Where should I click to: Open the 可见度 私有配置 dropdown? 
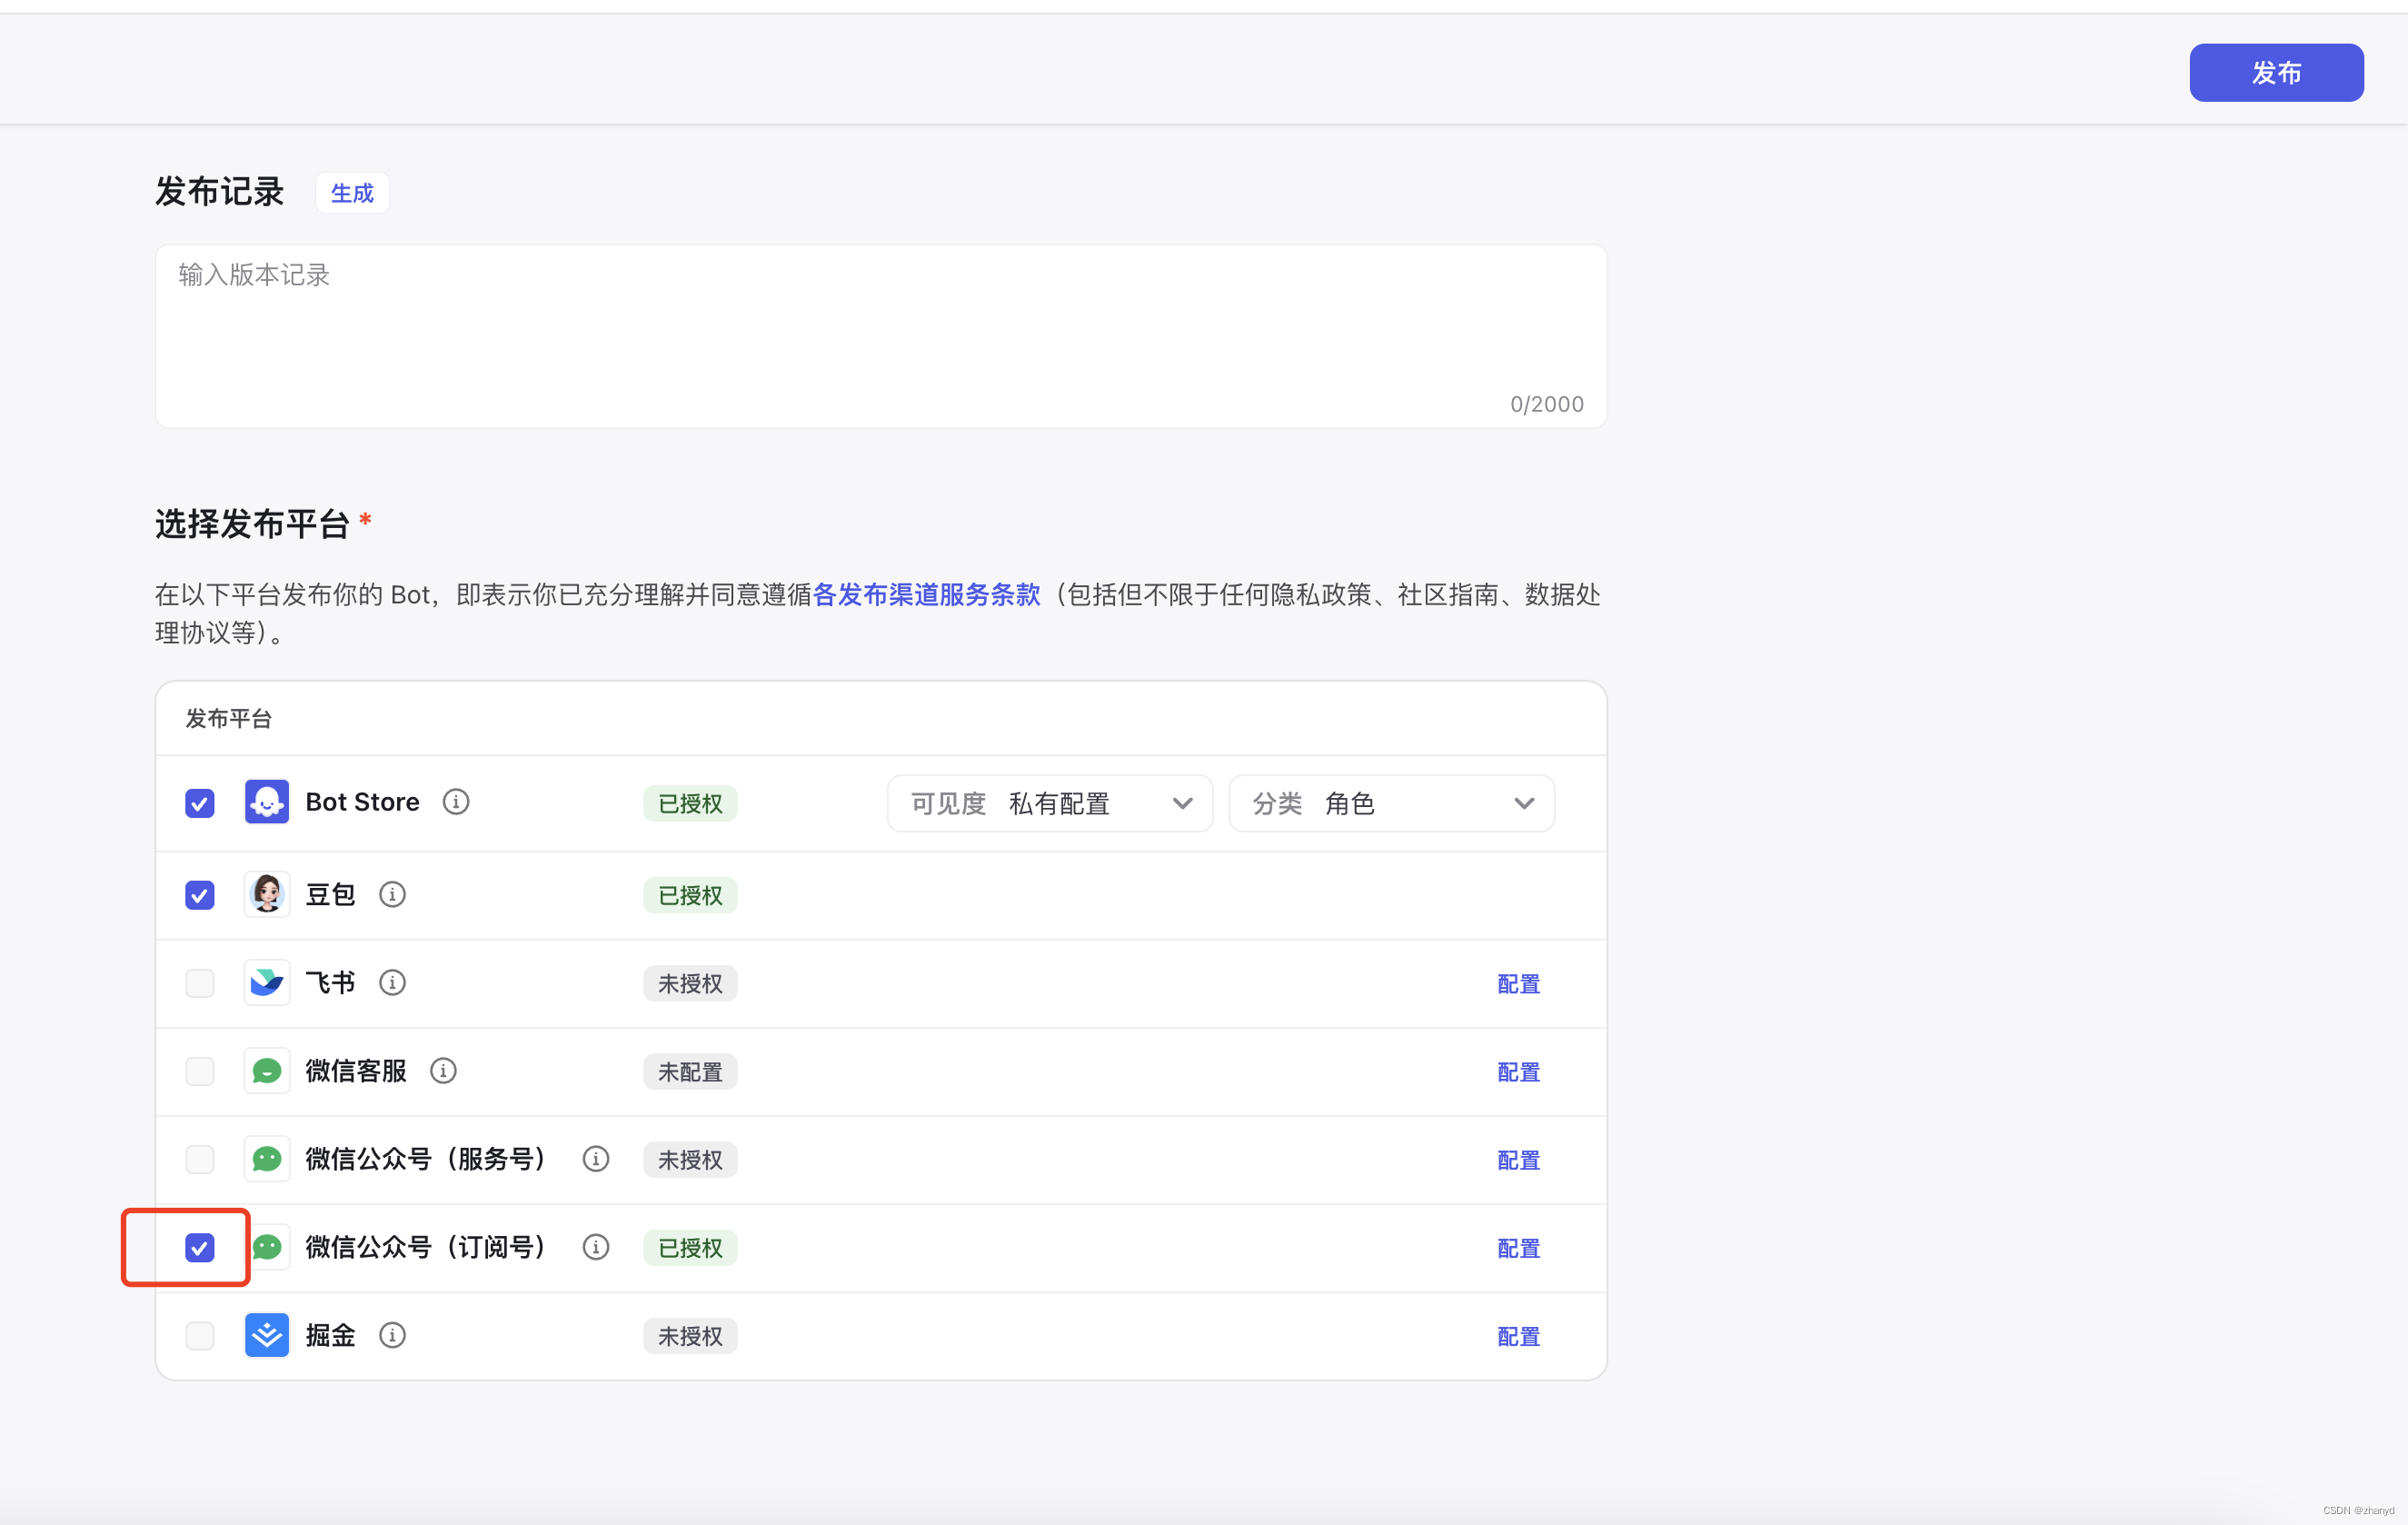tap(1050, 803)
